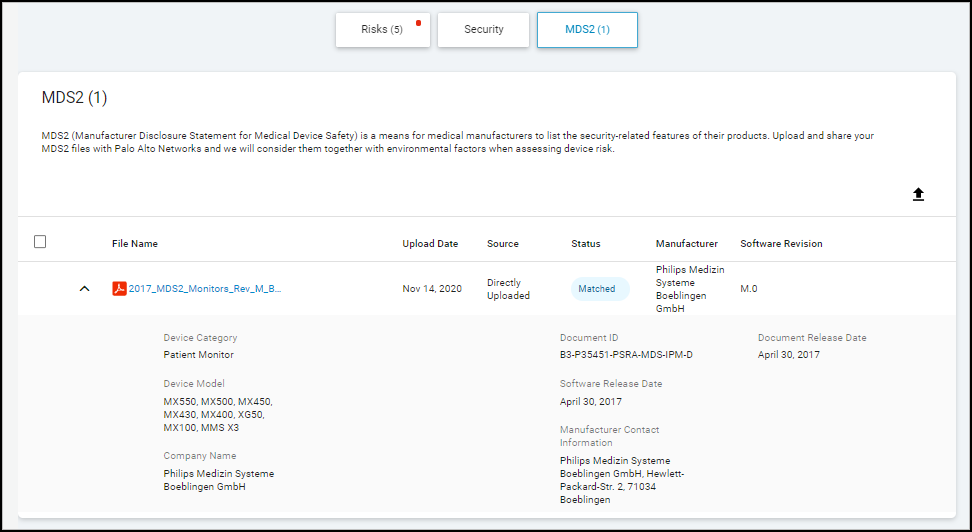Click the Matched status badge

597,289
